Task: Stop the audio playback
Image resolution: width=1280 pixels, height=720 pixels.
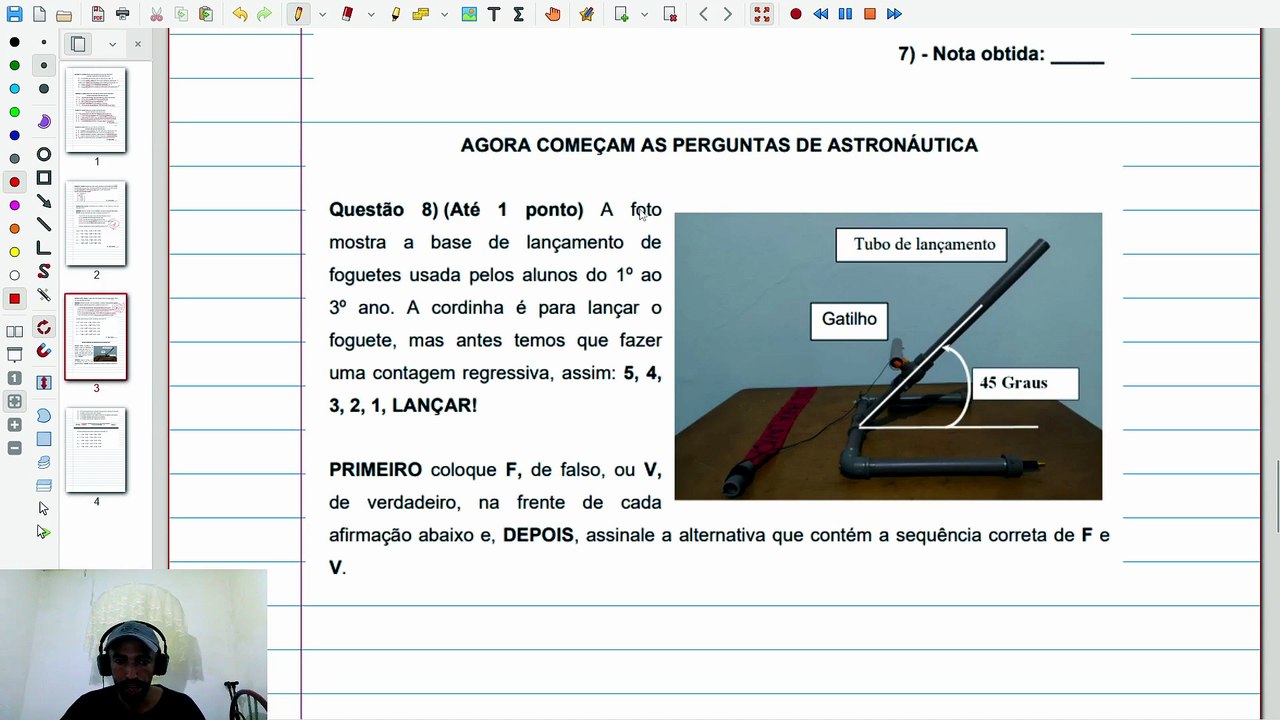Action: pyautogui.click(x=870, y=14)
